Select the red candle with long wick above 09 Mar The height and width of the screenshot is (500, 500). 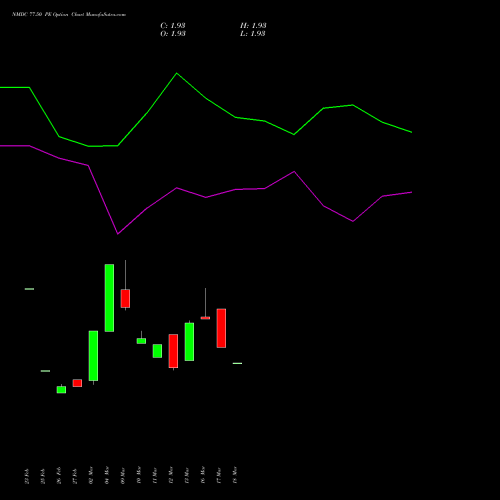pyautogui.click(x=125, y=298)
